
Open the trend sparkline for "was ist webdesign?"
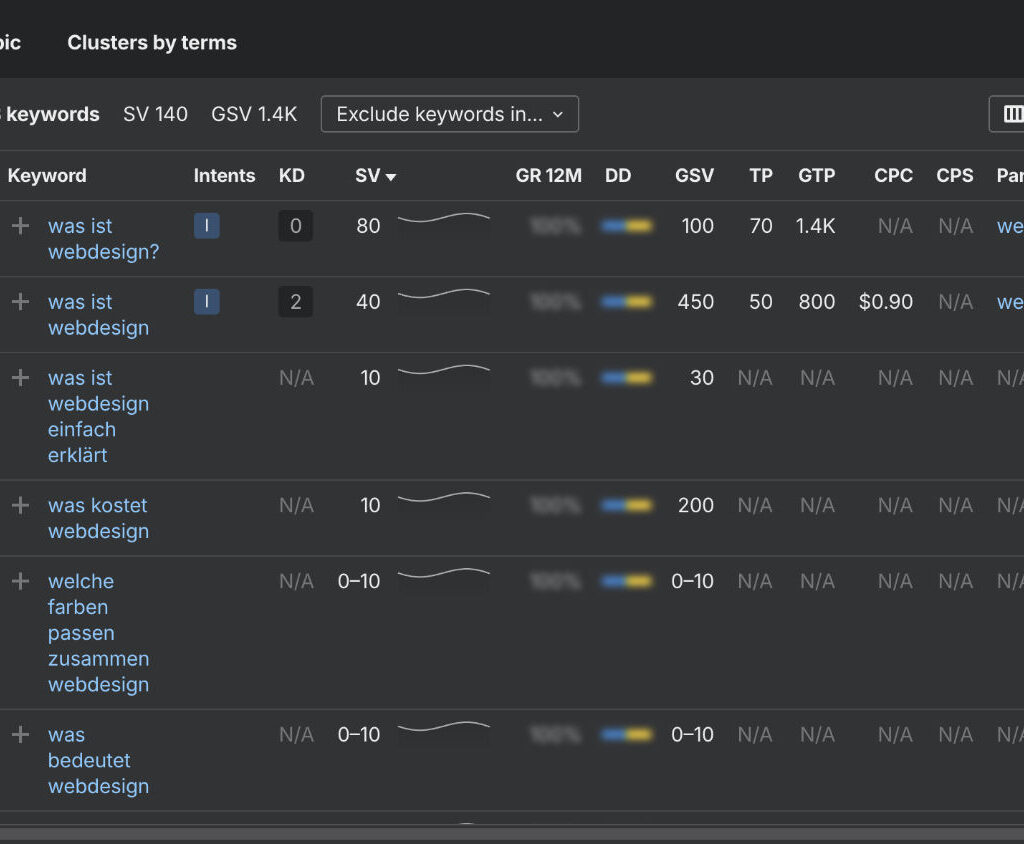[x=444, y=222]
